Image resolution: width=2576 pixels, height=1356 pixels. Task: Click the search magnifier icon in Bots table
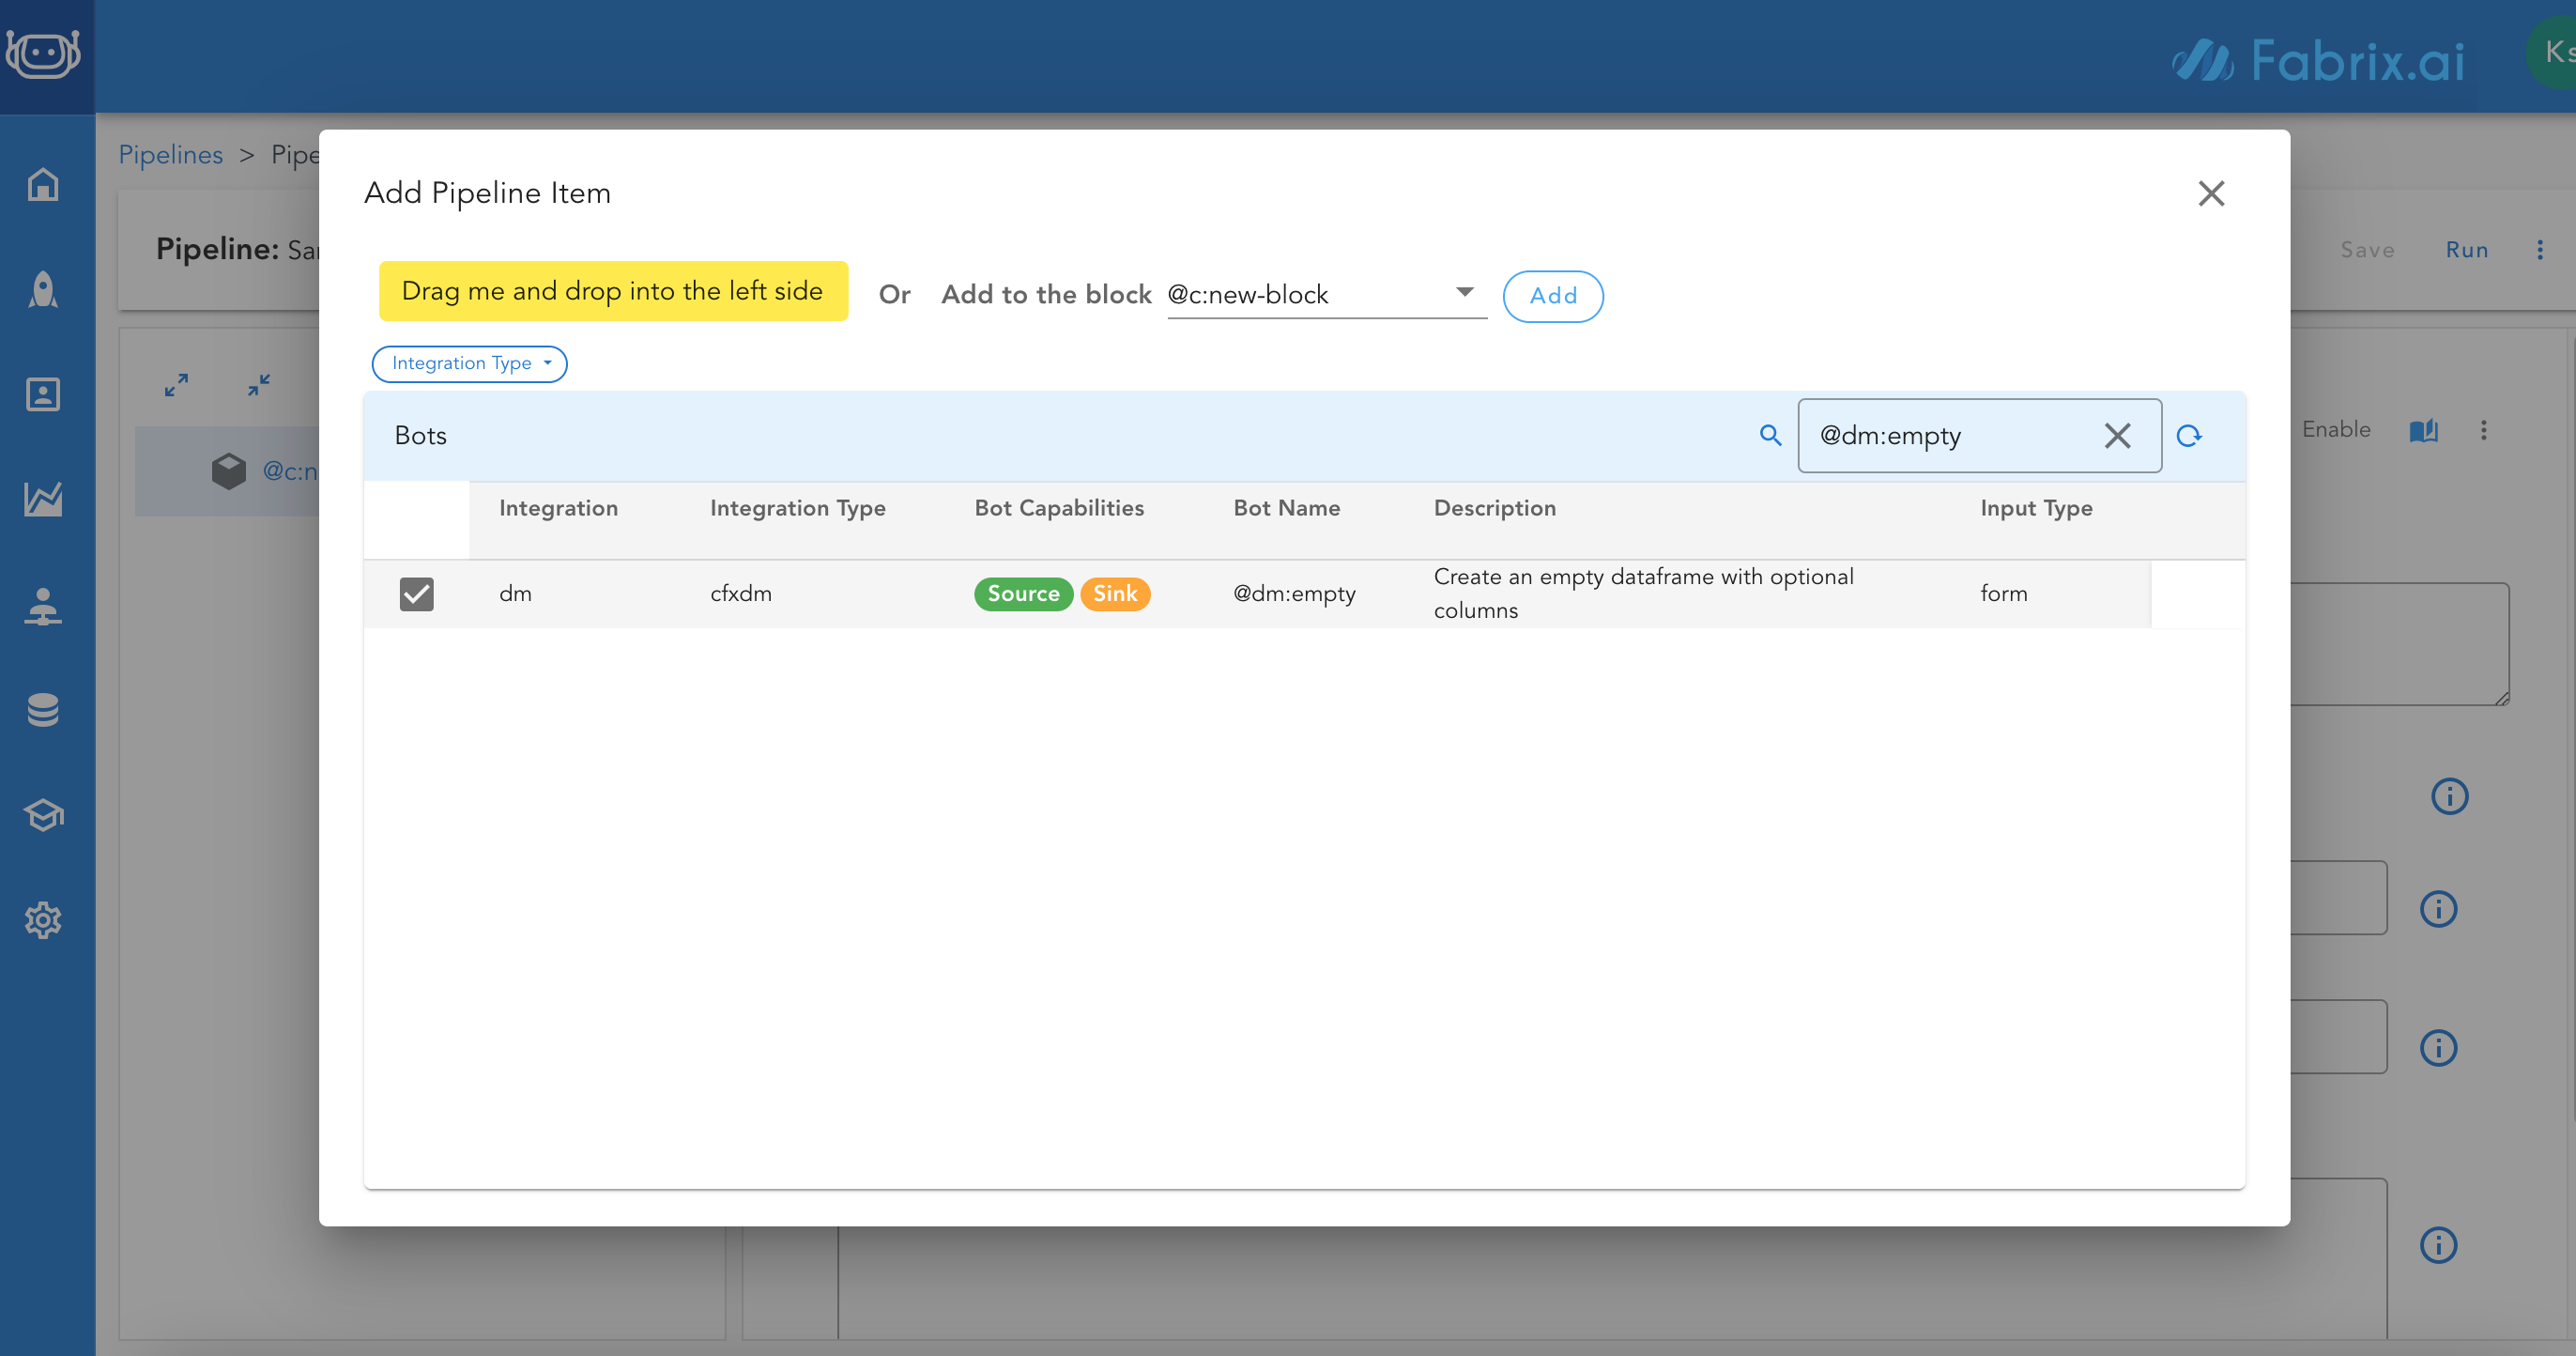[1770, 435]
